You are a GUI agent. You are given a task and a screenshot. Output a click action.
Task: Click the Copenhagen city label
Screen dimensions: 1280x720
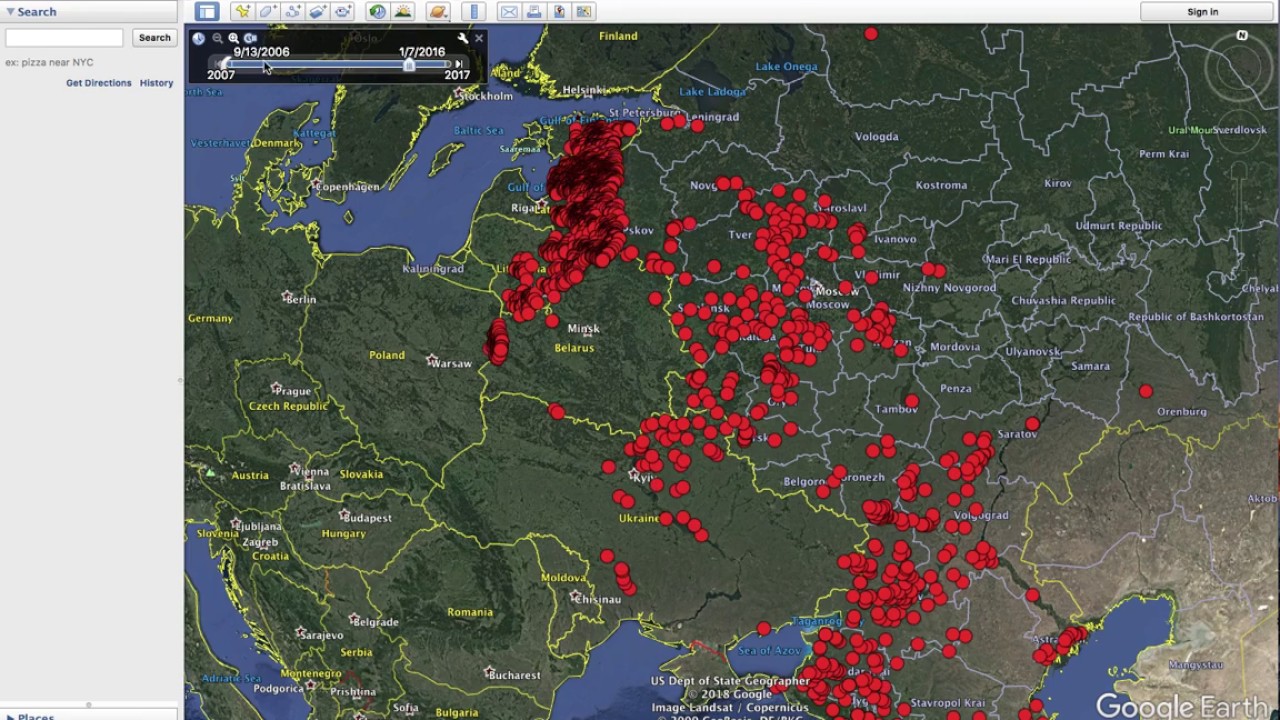[347, 187]
